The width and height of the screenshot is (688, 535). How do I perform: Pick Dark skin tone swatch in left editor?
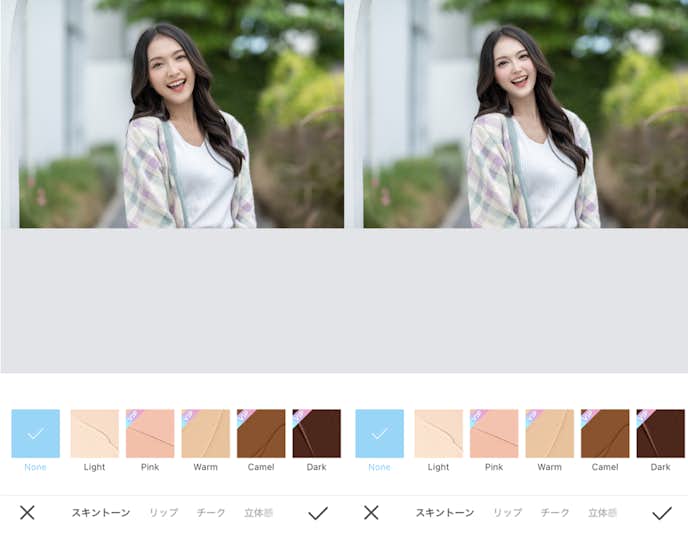tap(316, 434)
